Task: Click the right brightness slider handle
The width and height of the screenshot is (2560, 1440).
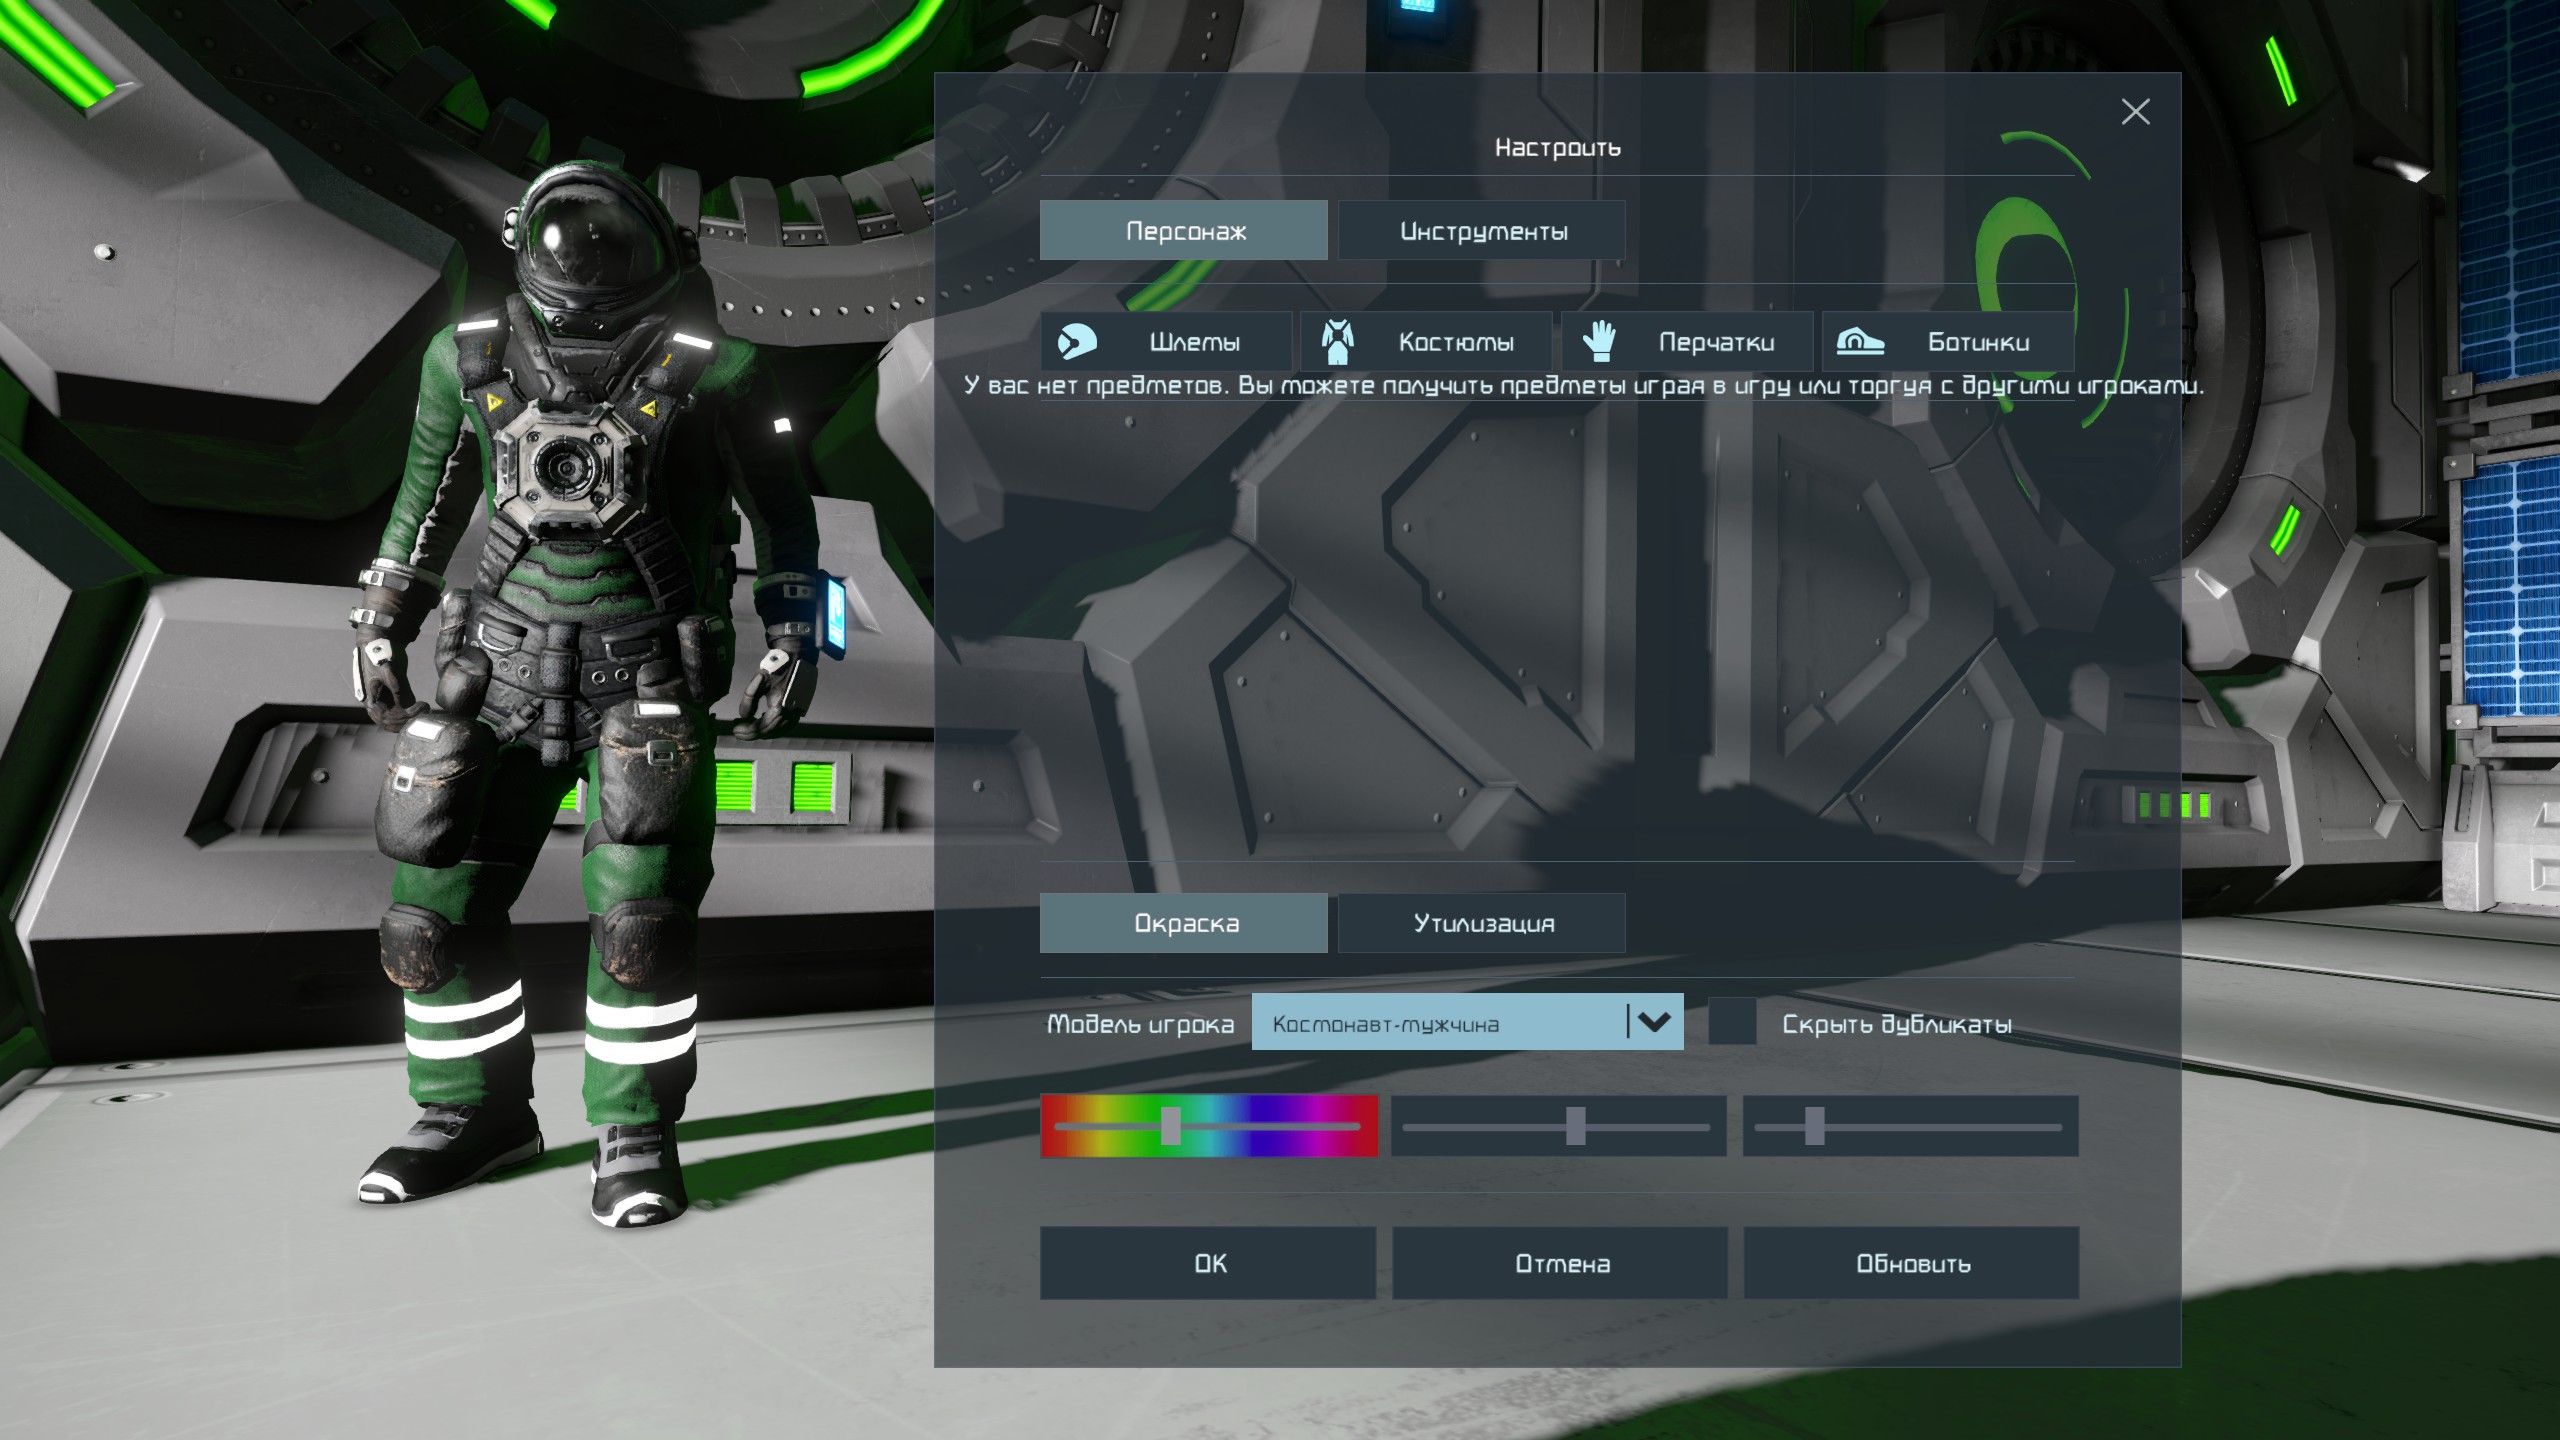Action: [1814, 1126]
